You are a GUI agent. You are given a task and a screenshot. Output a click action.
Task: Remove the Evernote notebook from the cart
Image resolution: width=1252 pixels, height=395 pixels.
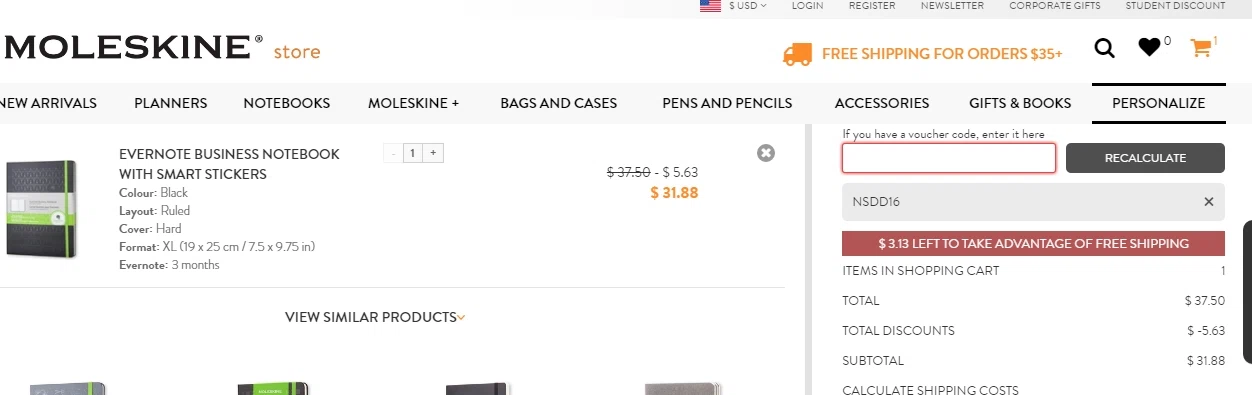tap(766, 153)
